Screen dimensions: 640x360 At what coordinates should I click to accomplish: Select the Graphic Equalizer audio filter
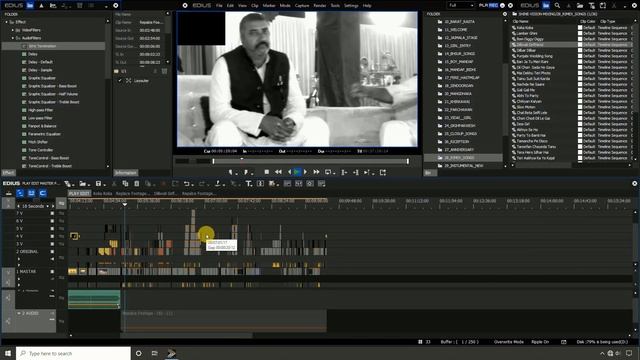tap(42, 78)
